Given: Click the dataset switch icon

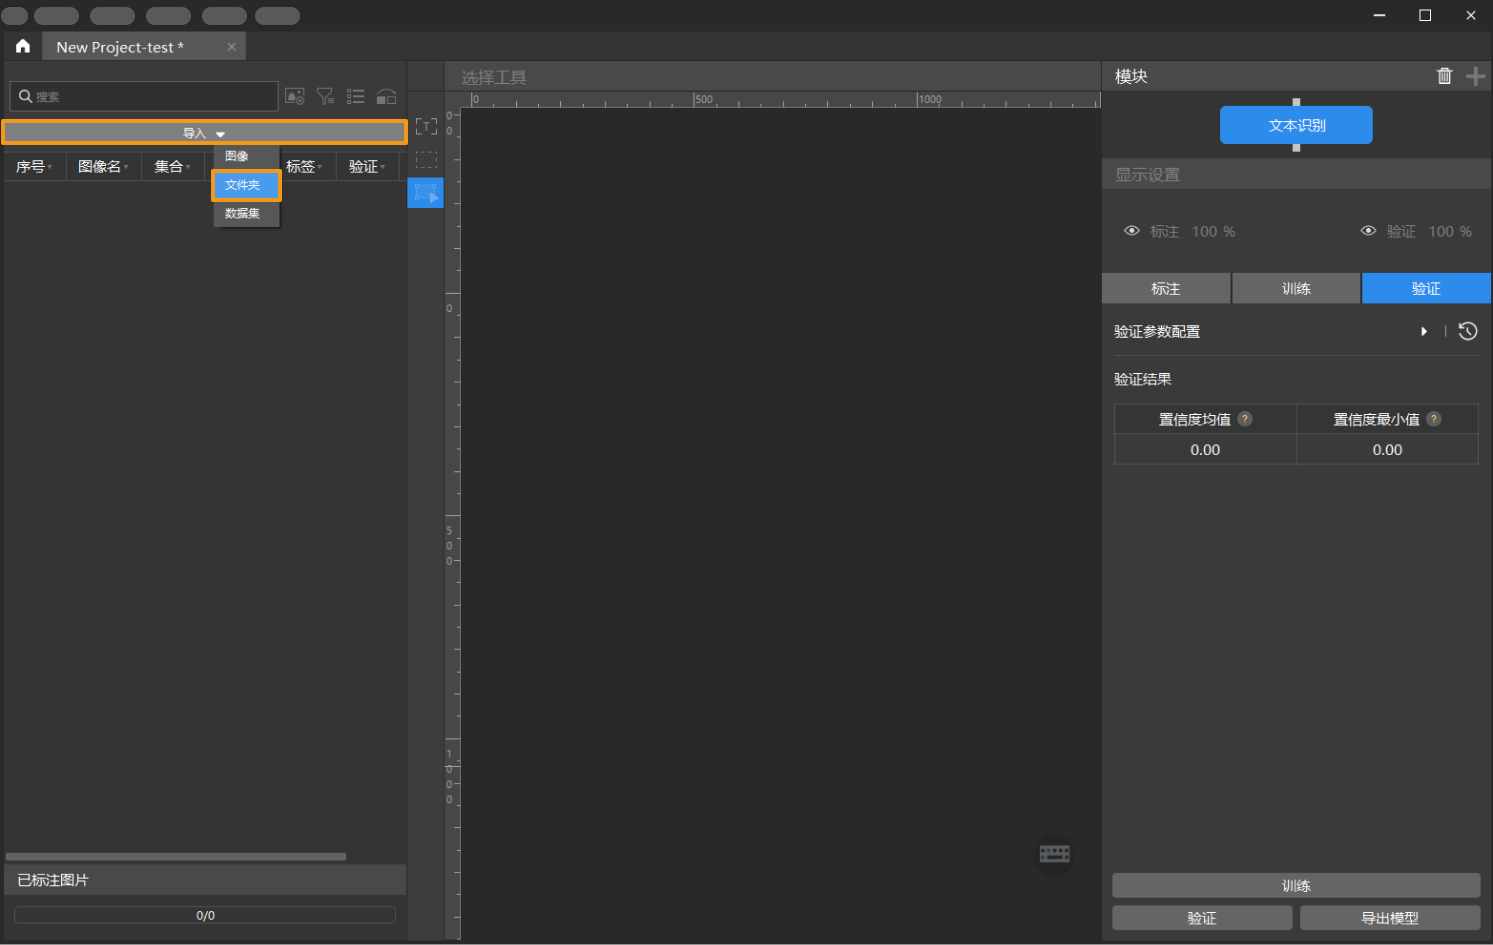Looking at the screenshot, I should click(387, 96).
